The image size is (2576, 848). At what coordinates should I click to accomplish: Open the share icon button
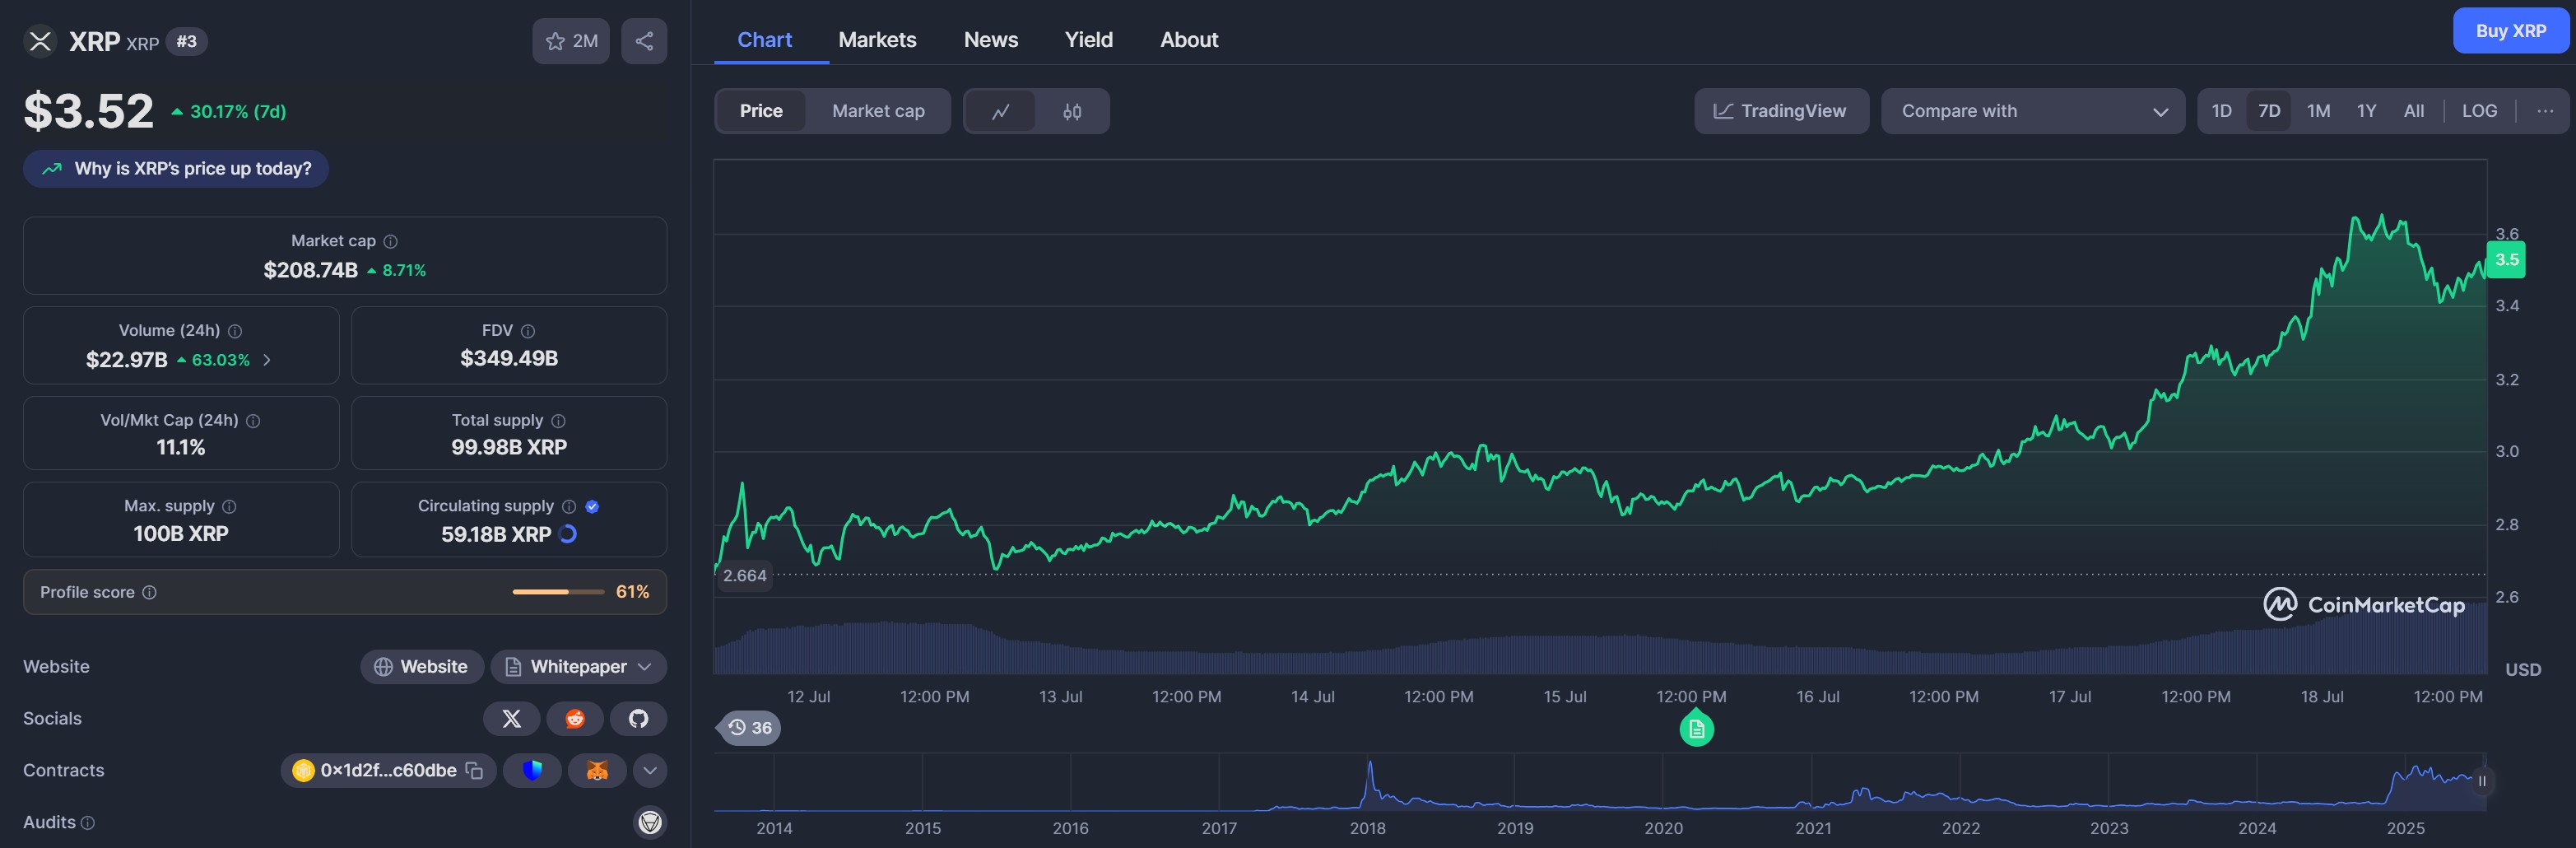(644, 41)
